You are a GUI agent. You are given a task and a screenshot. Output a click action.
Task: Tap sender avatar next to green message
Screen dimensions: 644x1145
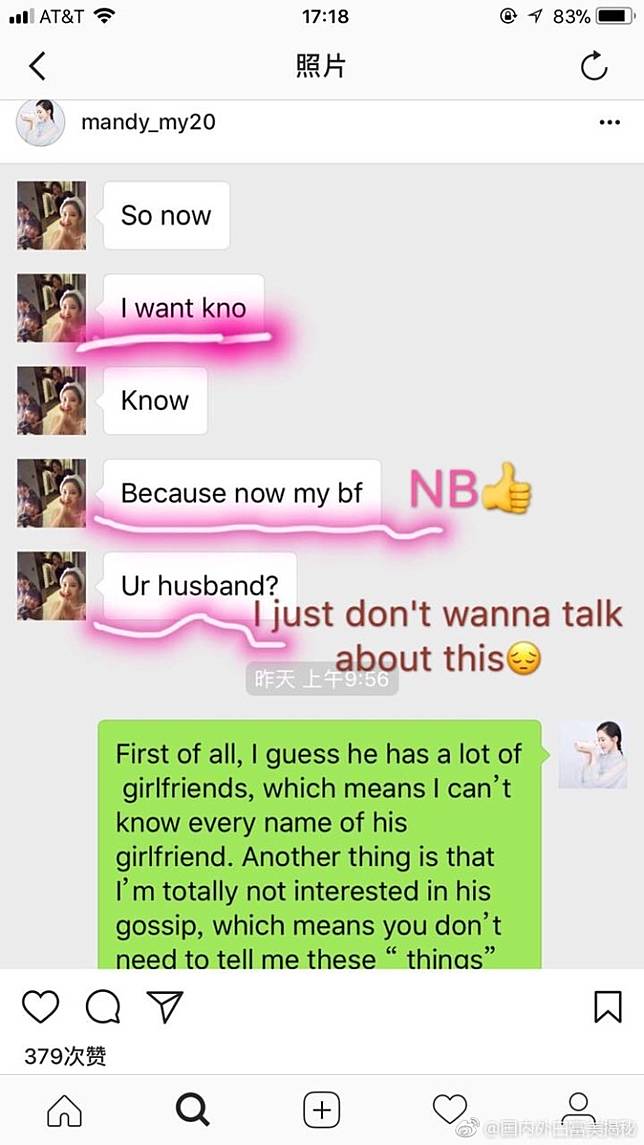[592, 754]
